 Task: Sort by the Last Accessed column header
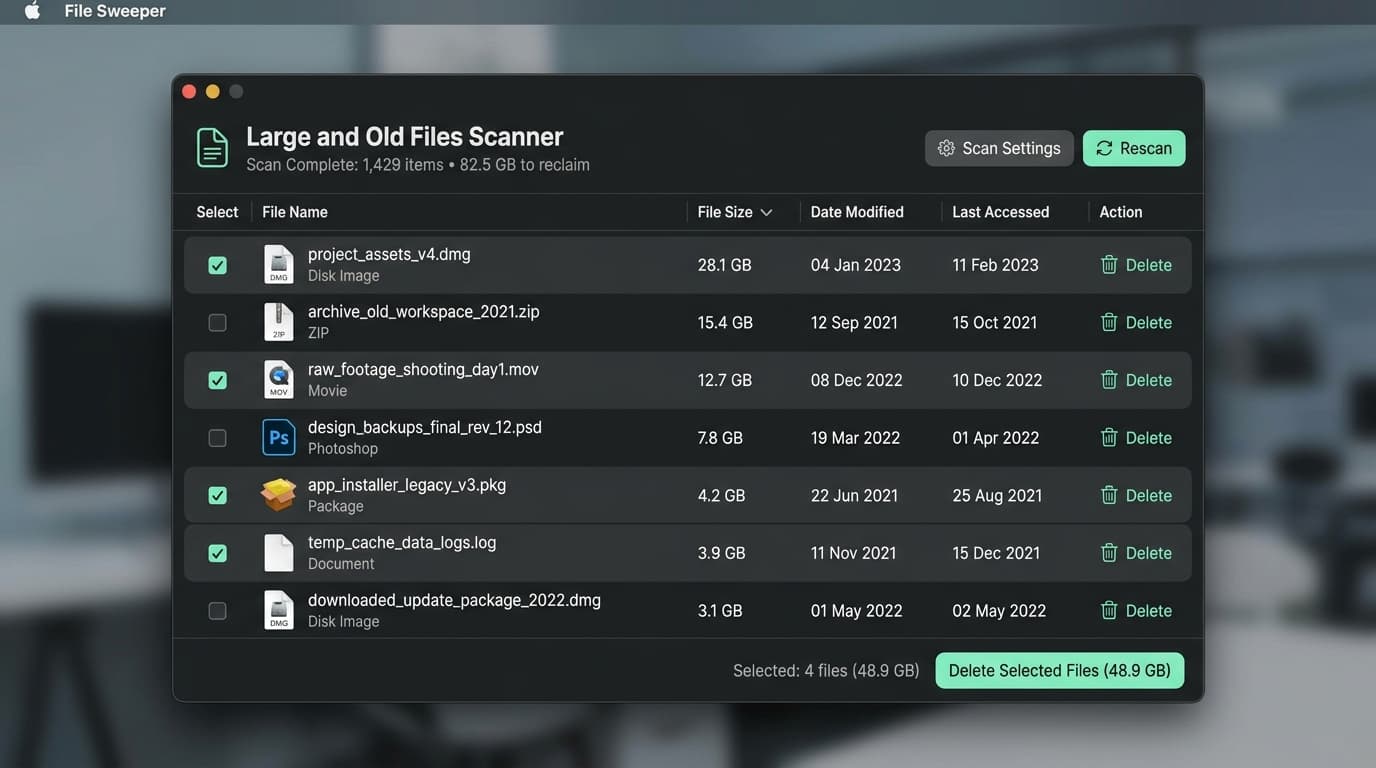coord(1000,212)
